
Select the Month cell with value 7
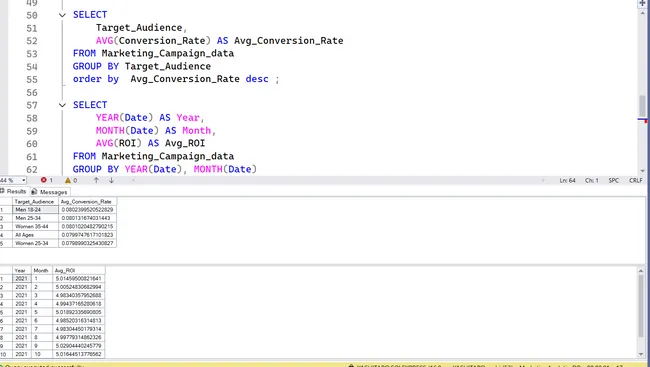coord(41,329)
